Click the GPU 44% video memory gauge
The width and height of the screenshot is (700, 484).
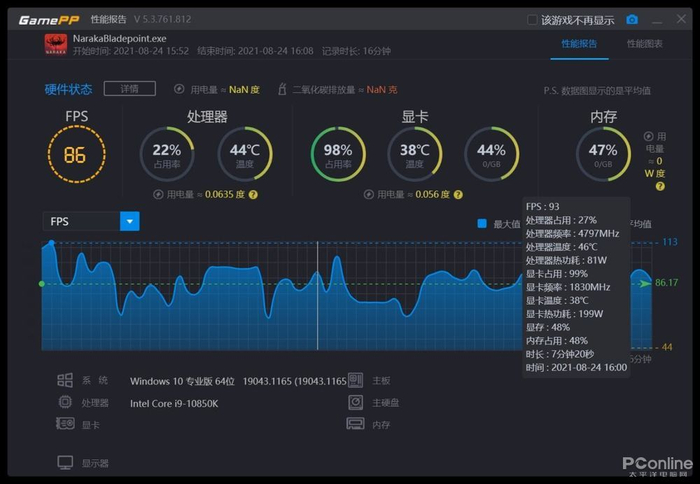(492, 154)
